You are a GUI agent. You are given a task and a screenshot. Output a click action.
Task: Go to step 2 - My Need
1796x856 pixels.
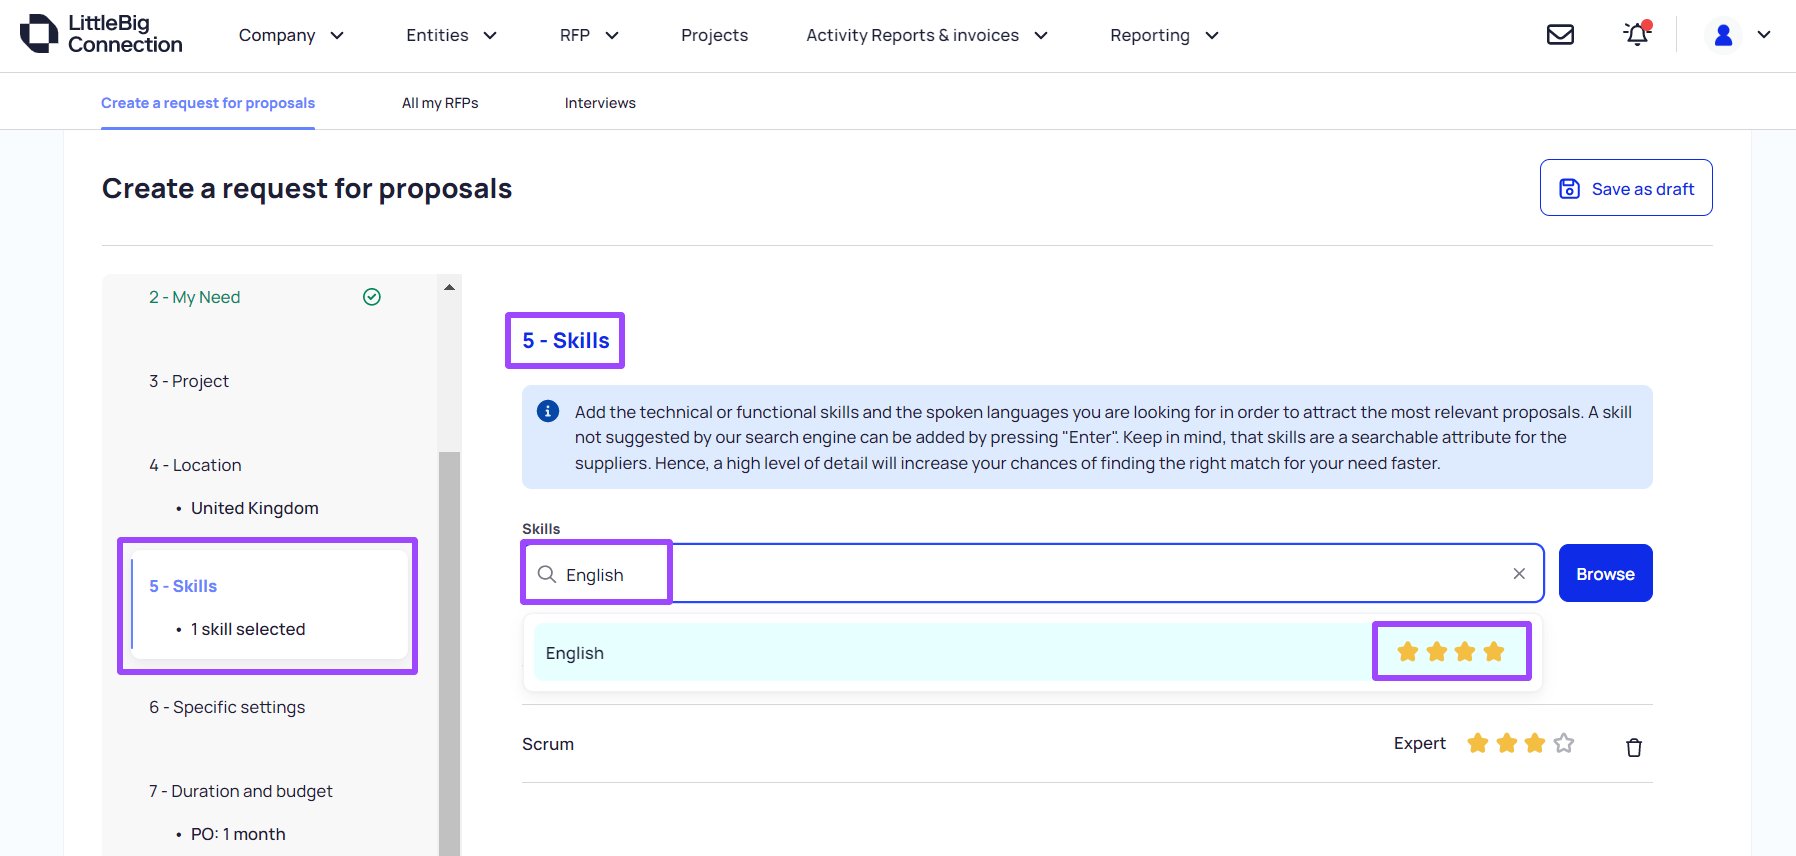tap(194, 297)
